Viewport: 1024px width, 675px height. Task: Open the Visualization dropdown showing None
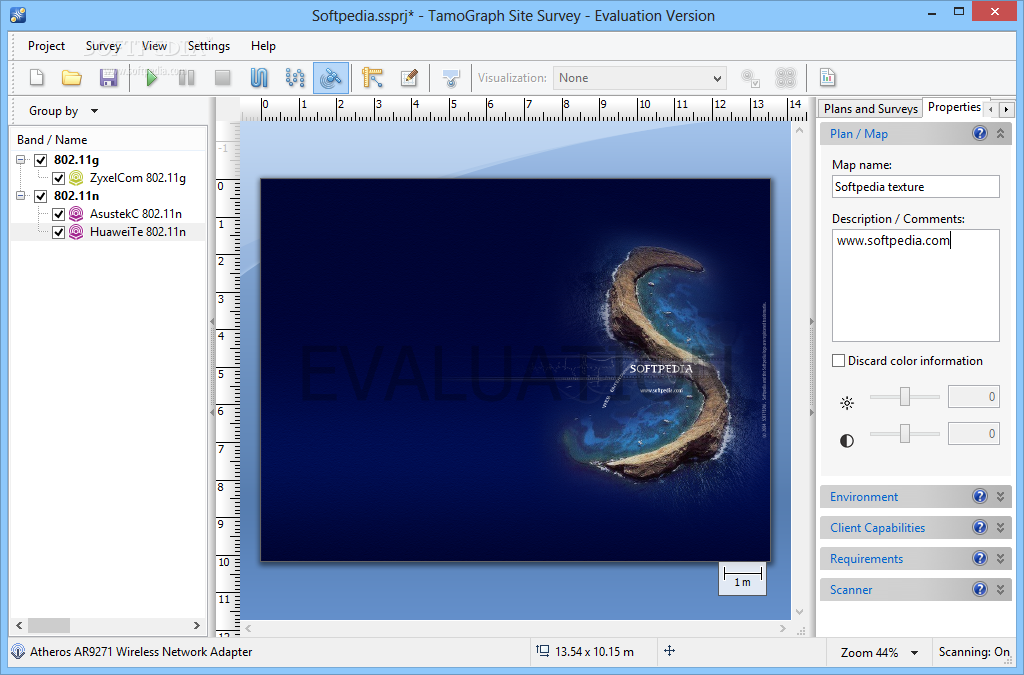[640, 78]
